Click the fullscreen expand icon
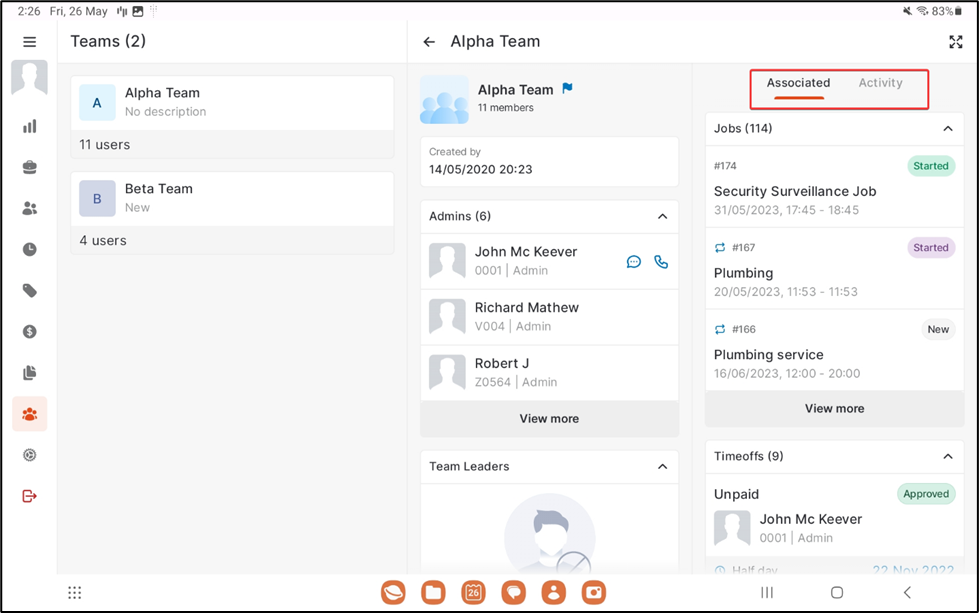 tap(955, 42)
